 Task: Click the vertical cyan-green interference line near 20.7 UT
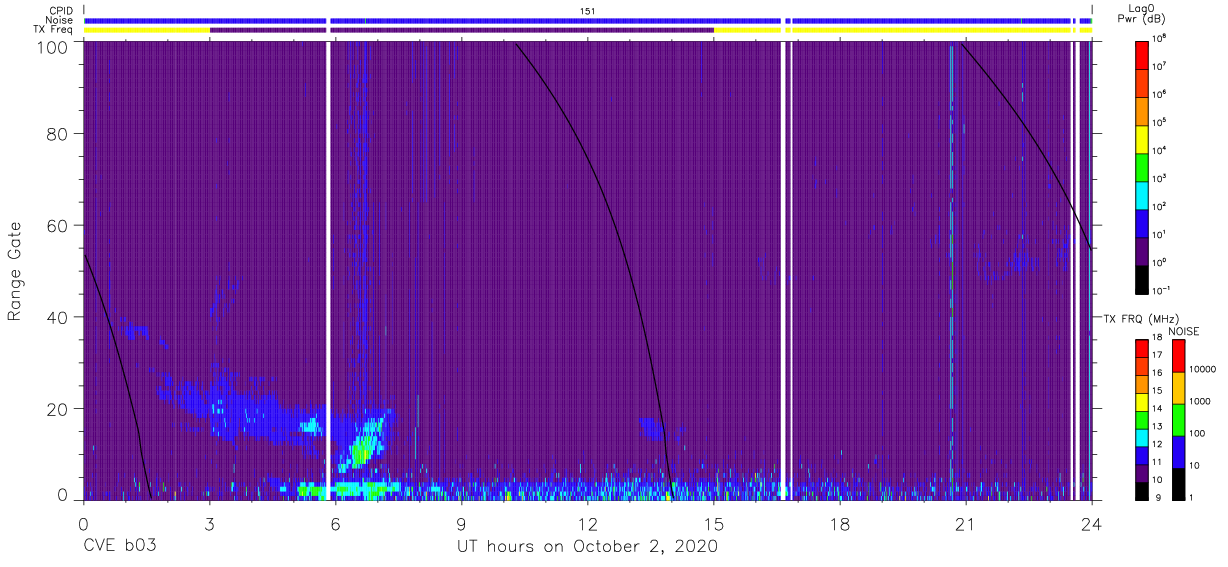point(951,270)
